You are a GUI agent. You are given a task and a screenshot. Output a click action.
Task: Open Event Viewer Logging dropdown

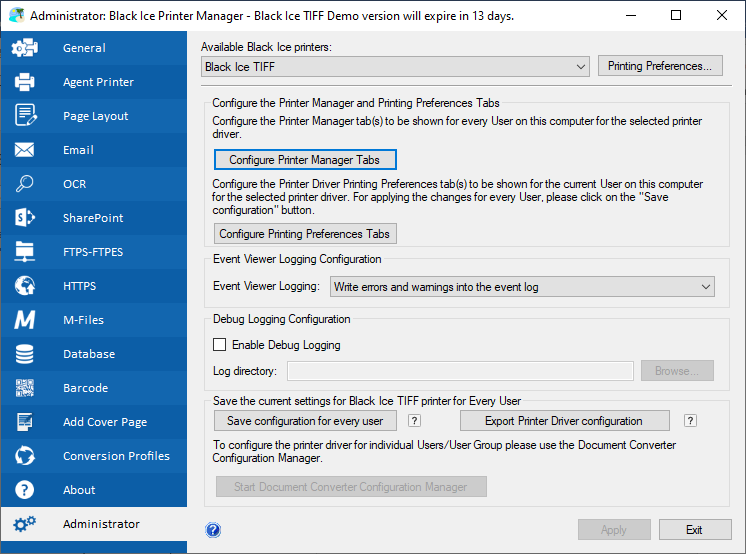point(522,287)
